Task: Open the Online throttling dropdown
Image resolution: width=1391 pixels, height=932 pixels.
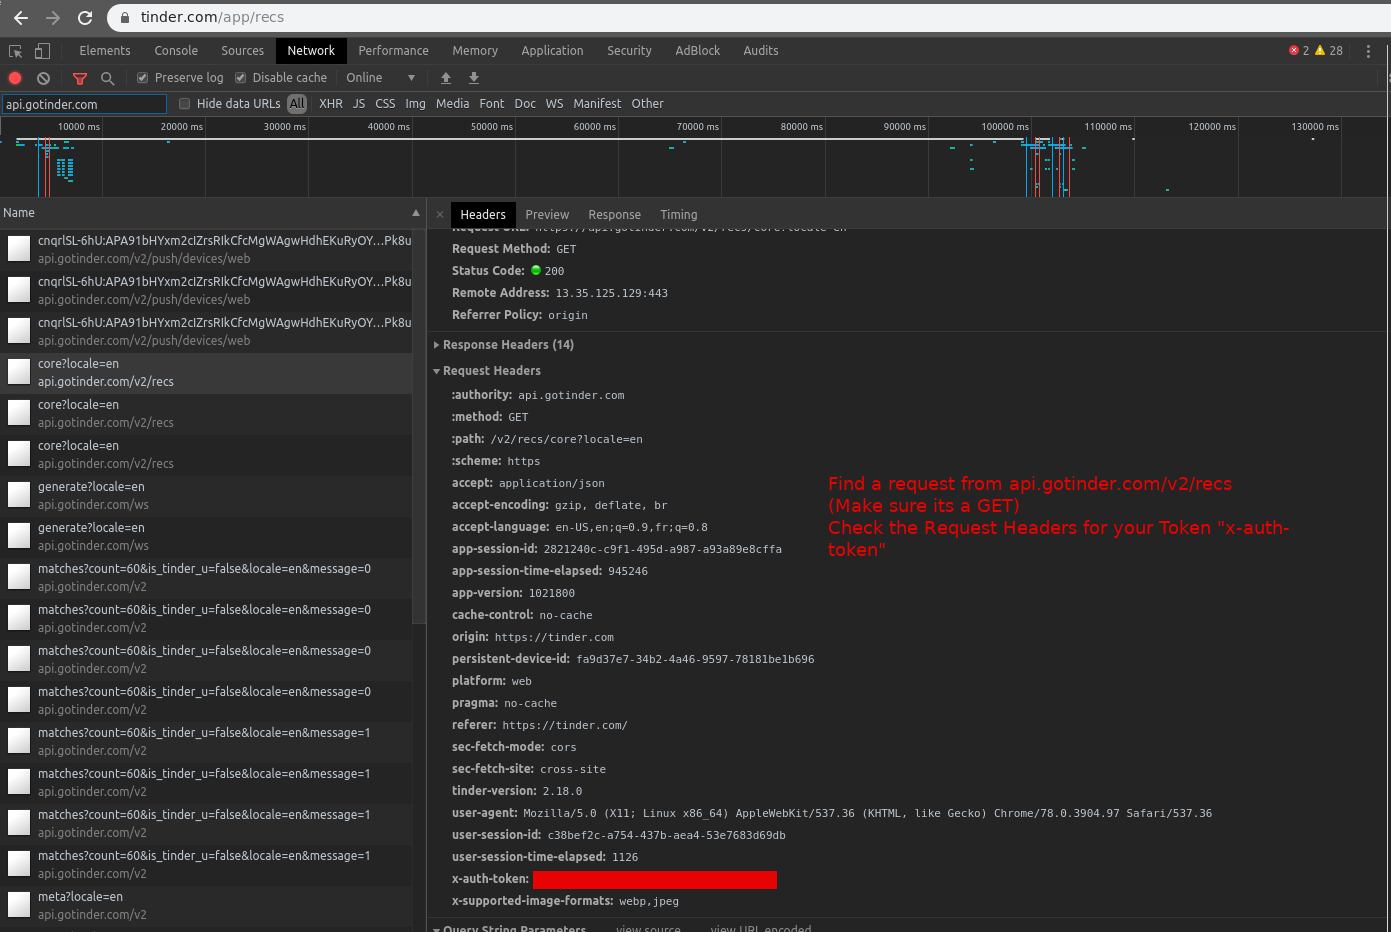Action: click(x=381, y=78)
